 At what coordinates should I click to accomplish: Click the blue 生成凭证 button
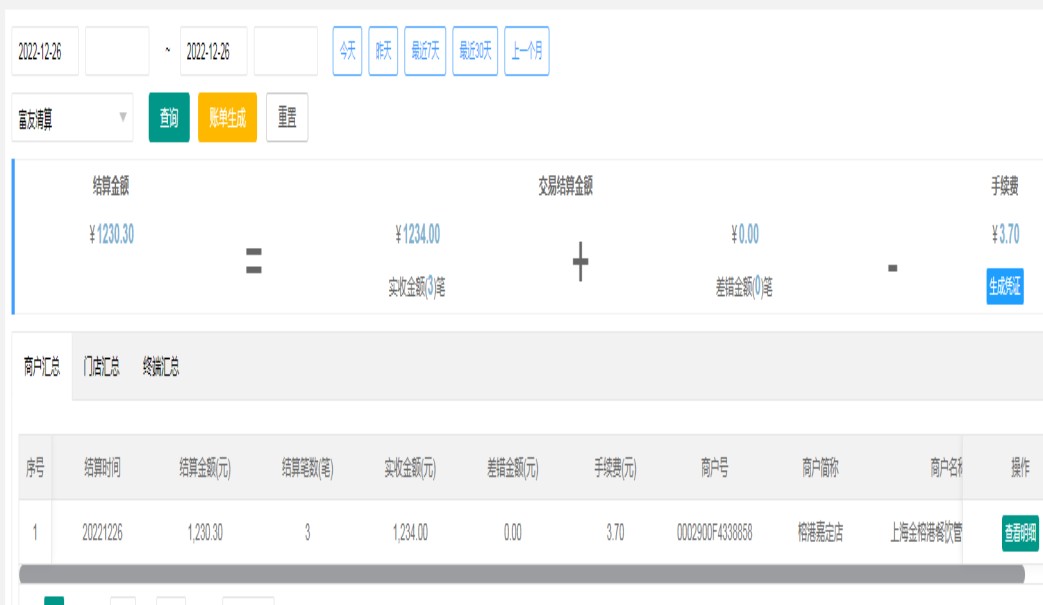click(x=1004, y=286)
